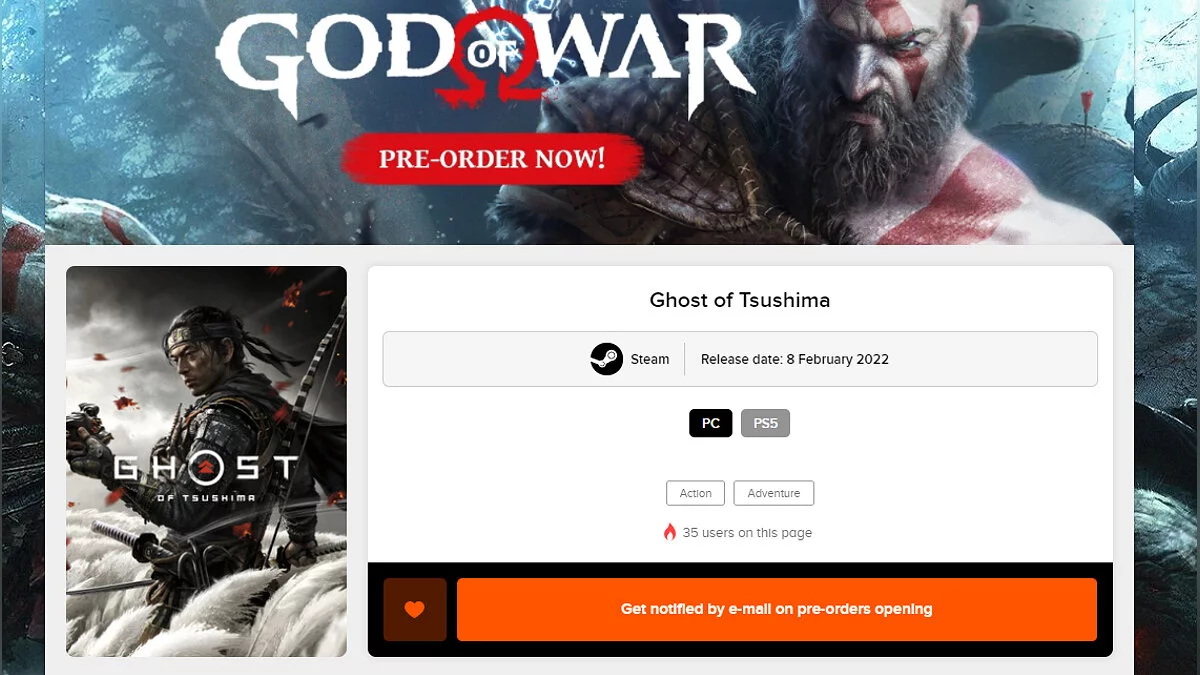Click the Ghost of Tsushima page title
The width and height of the screenshot is (1200, 675).
click(740, 299)
